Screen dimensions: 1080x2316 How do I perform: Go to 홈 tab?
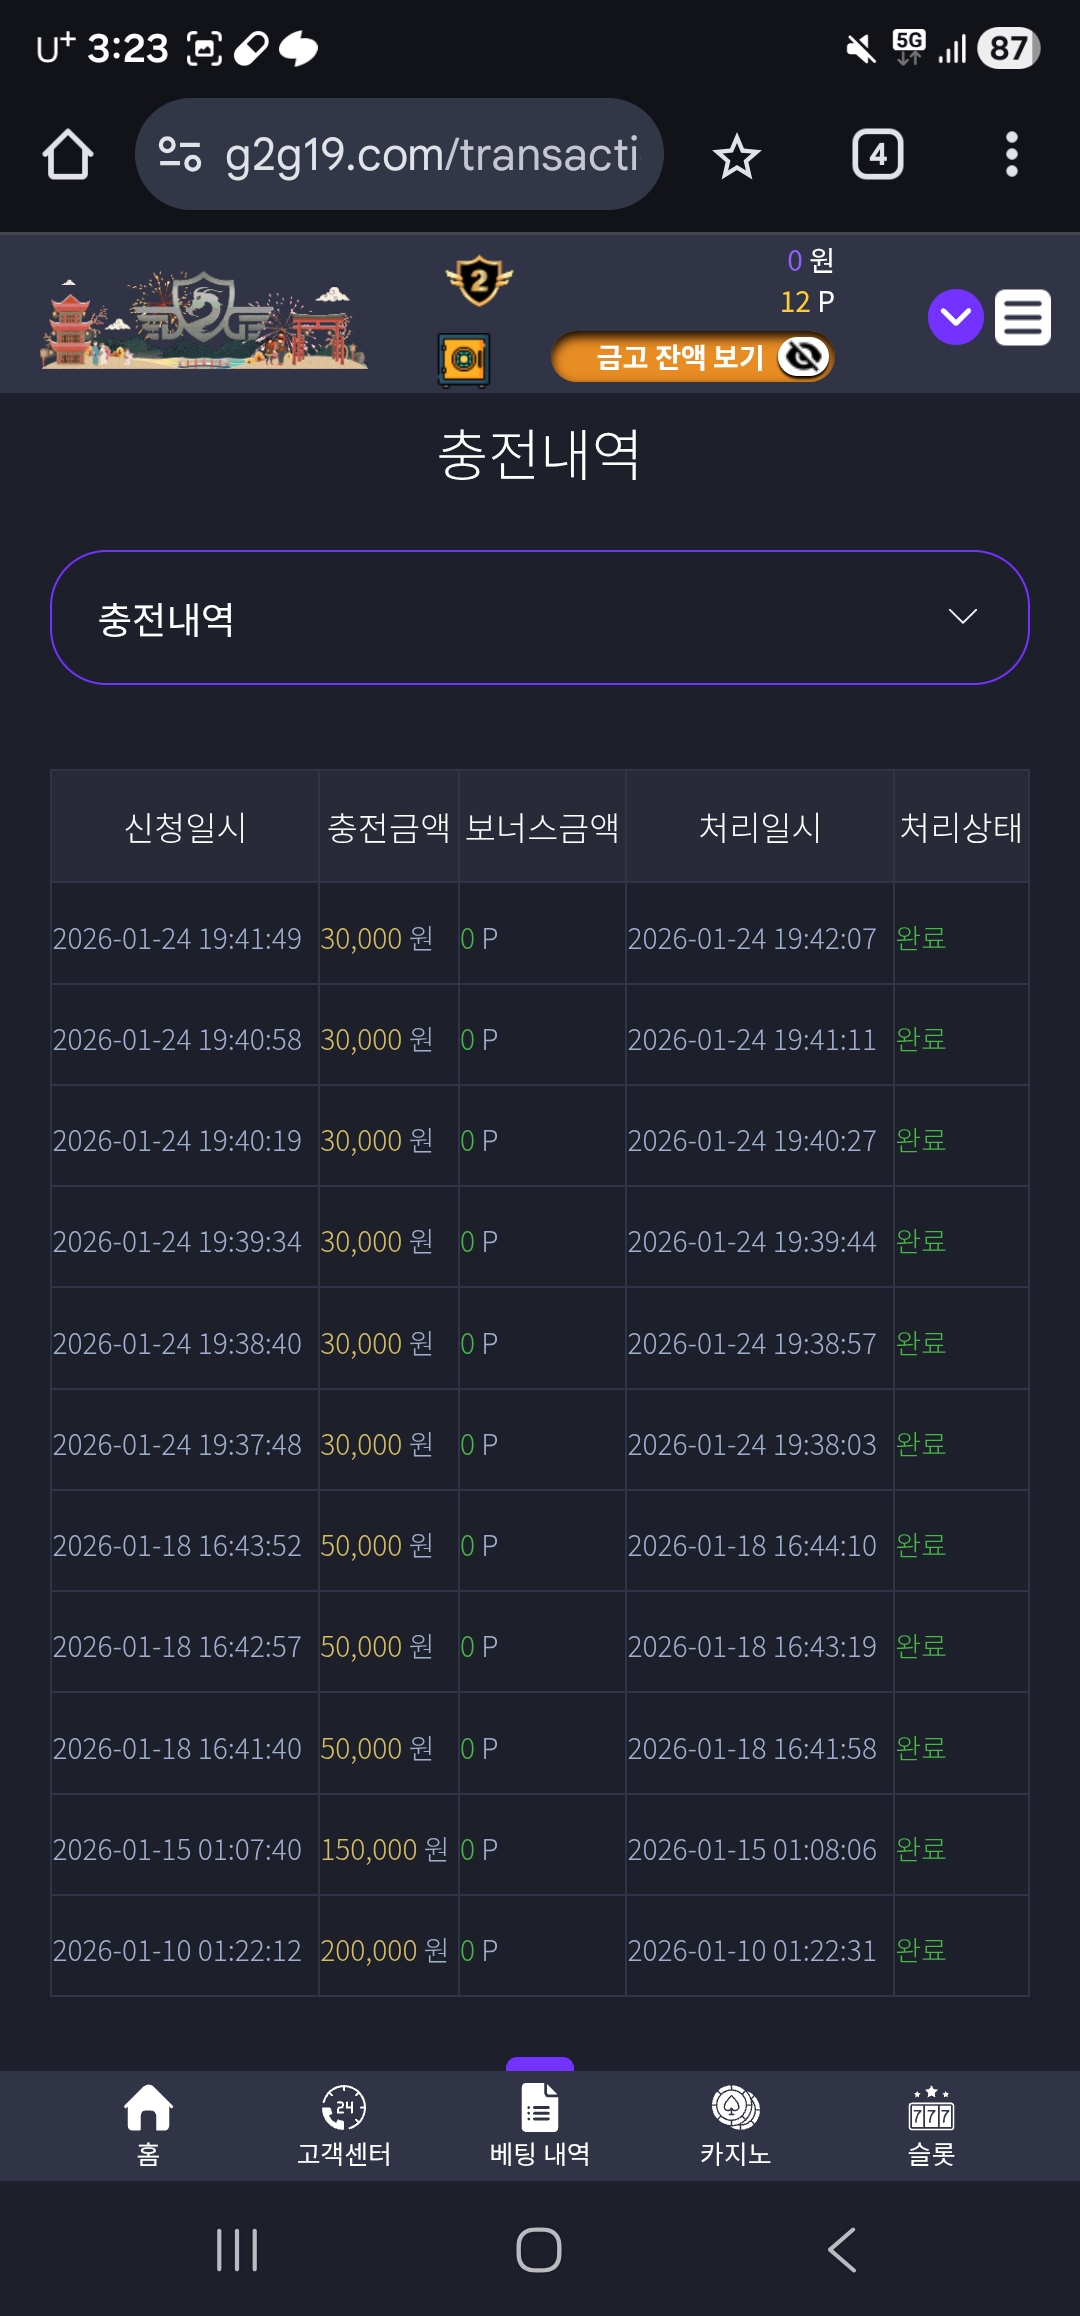(x=148, y=2126)
